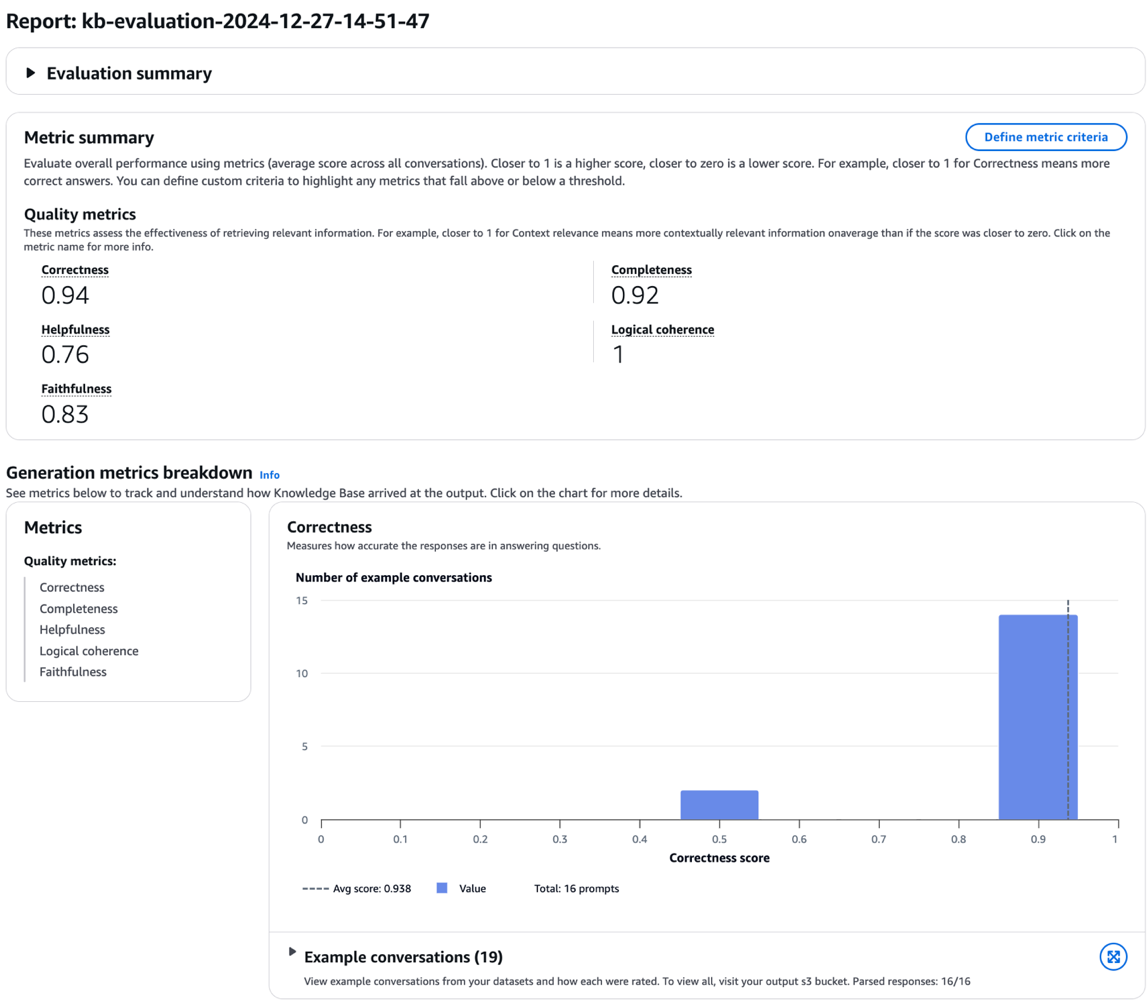Select Correctness in the Metrics side panel

point(72,587)
